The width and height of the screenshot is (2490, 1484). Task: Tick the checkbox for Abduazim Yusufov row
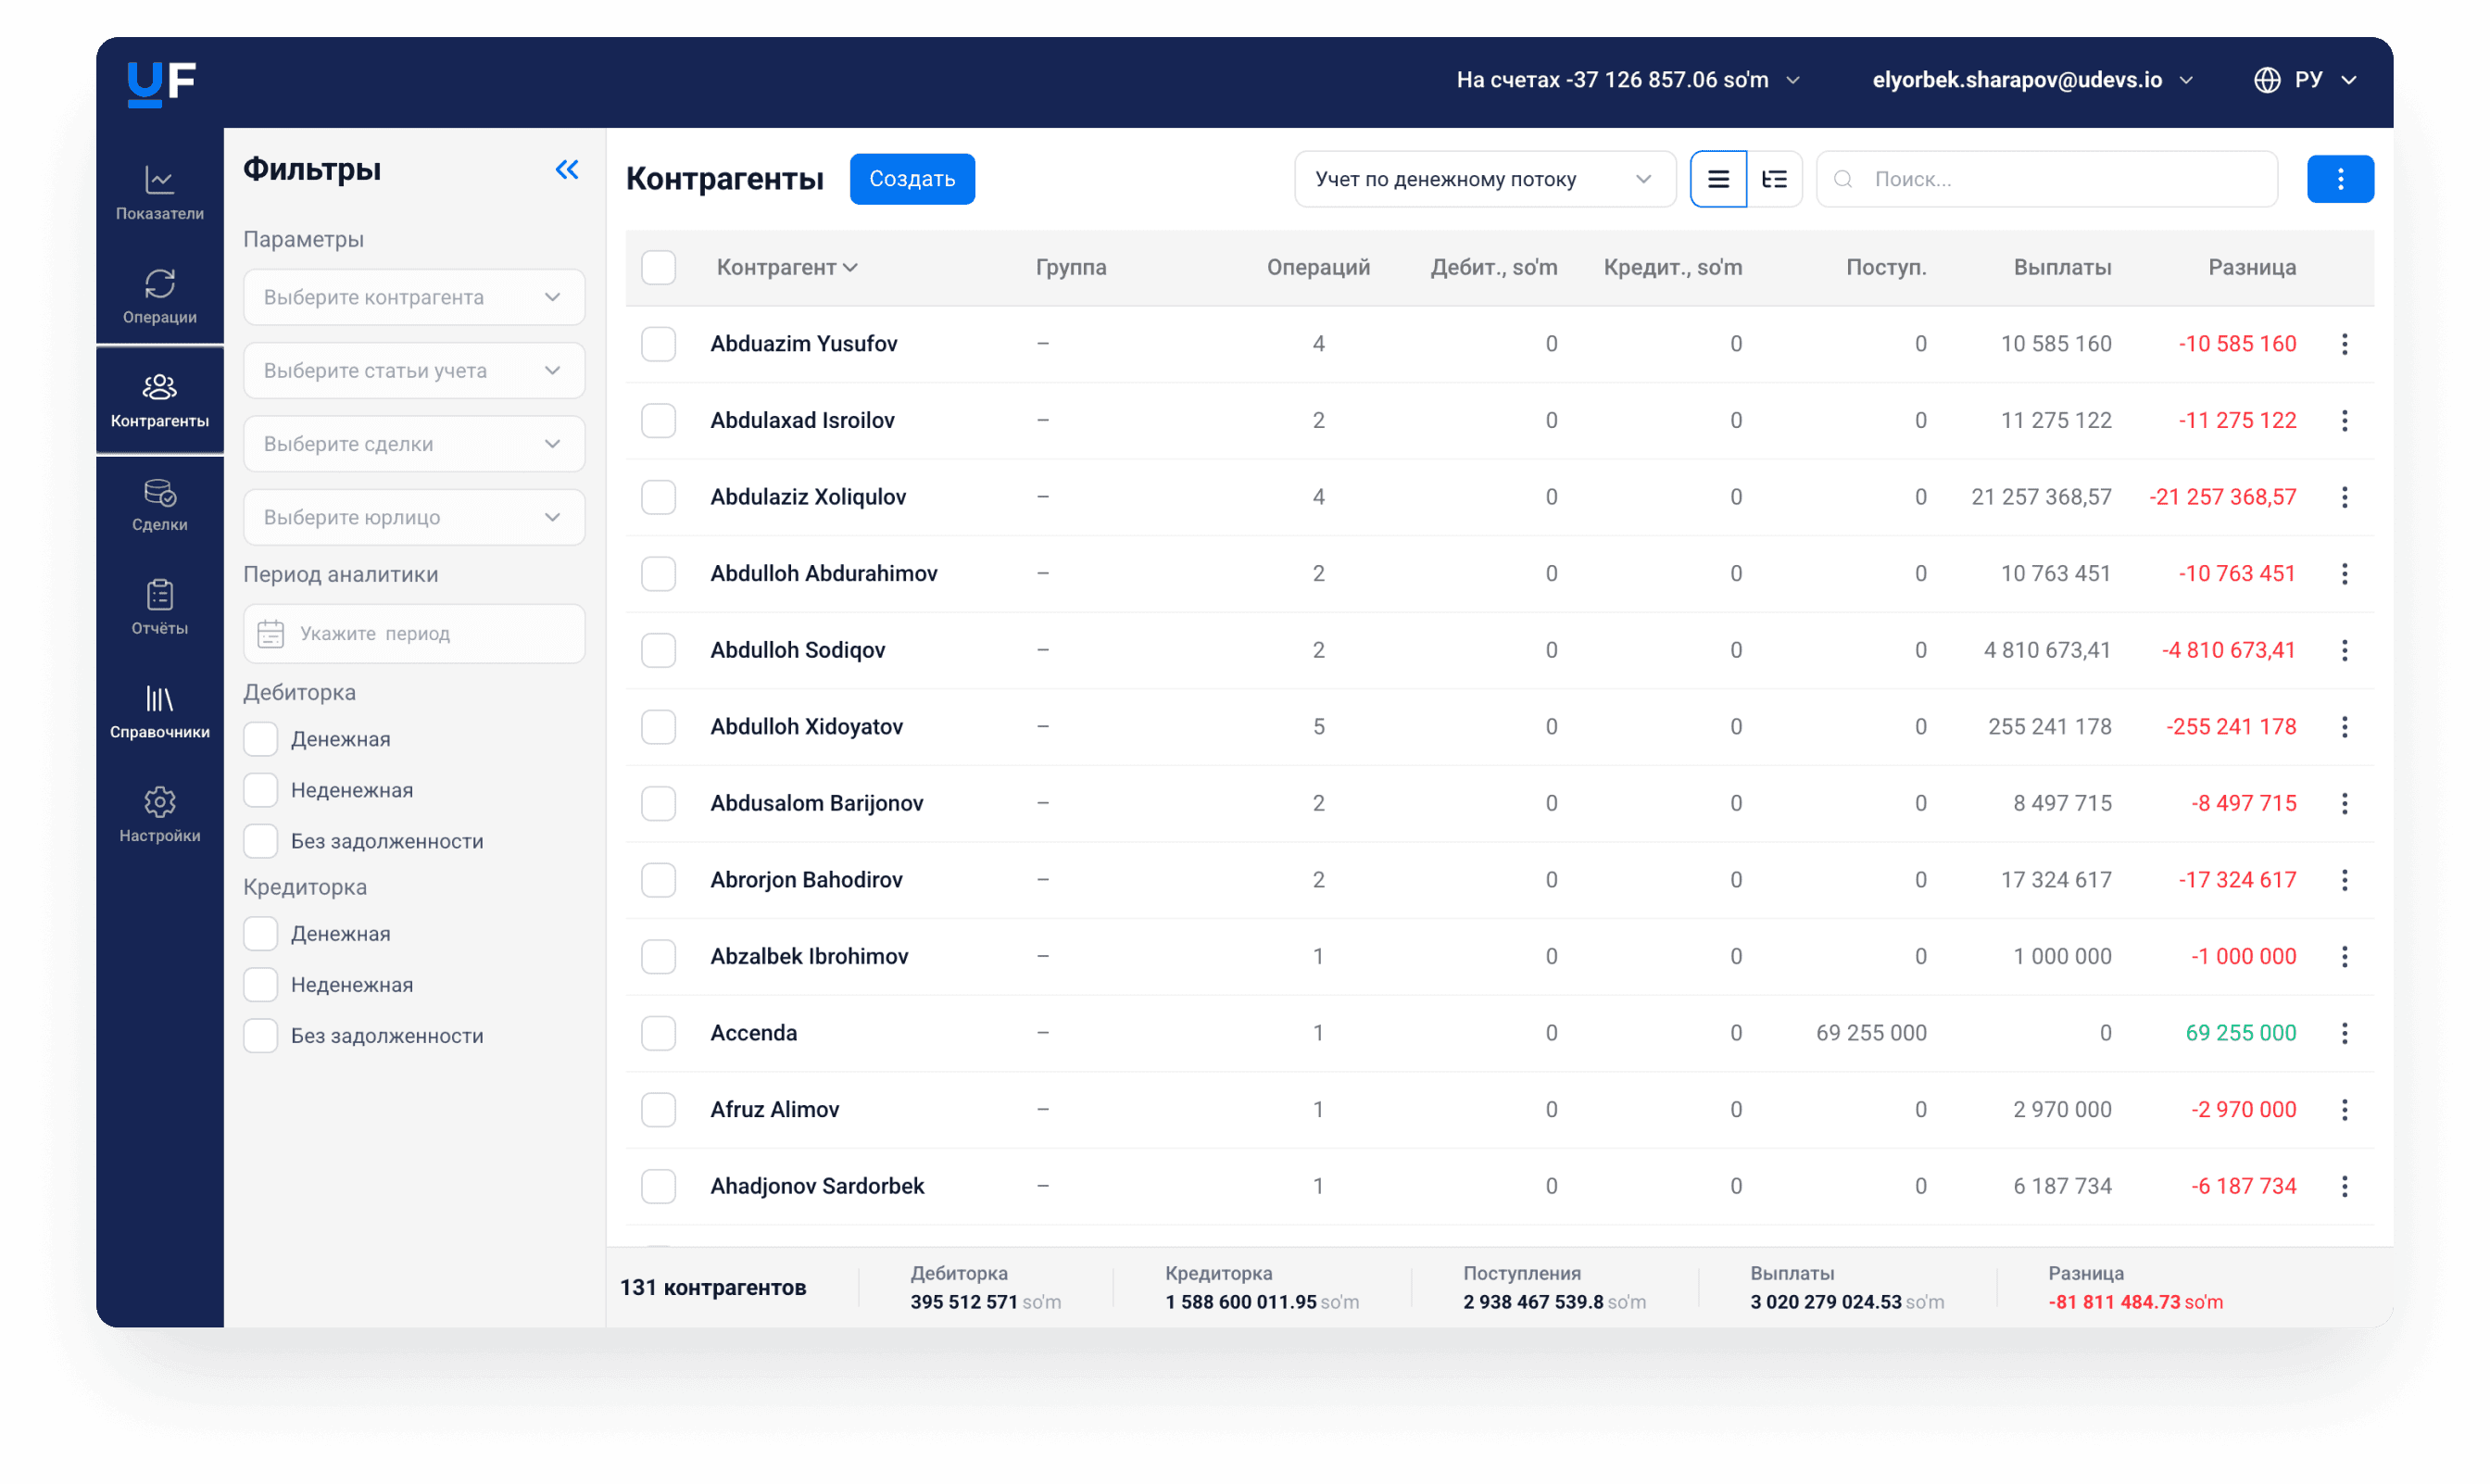[659, 344]
